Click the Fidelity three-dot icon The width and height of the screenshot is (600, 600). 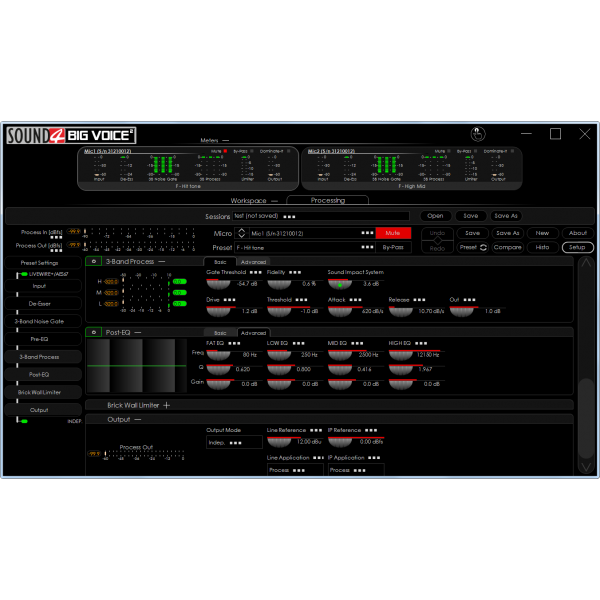point(295,272)
